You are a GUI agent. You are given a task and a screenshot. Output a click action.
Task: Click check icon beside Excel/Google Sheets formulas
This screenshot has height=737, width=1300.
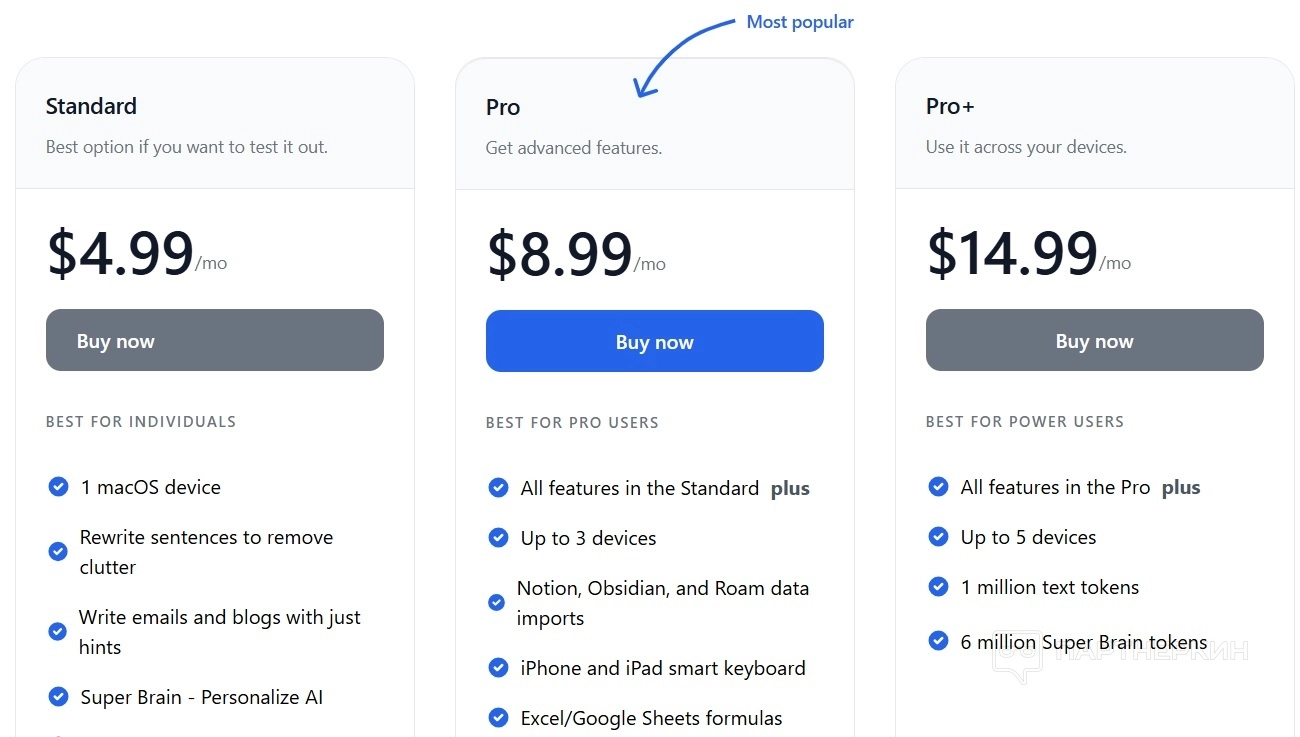tap(498, 718)
